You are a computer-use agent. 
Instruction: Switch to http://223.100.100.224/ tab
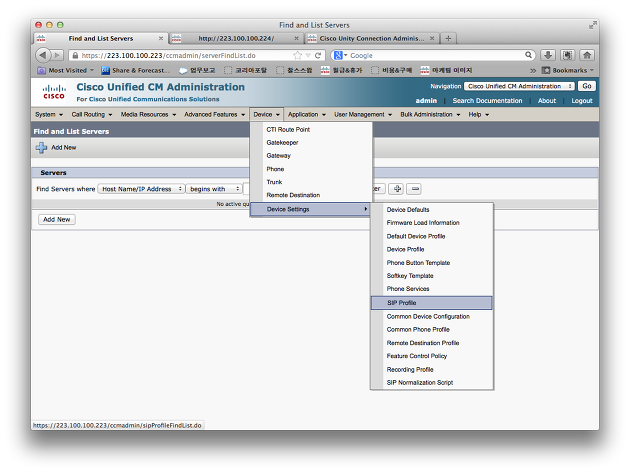coord(236,38)
